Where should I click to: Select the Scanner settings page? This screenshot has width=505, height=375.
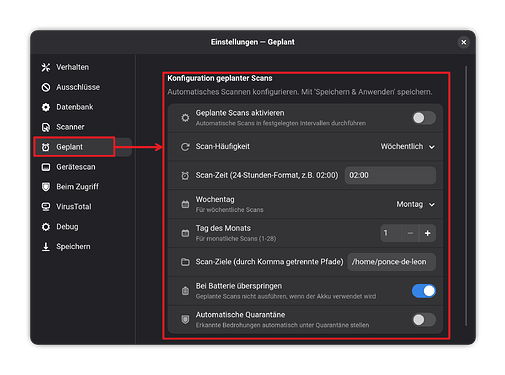[x=83, y=127]
